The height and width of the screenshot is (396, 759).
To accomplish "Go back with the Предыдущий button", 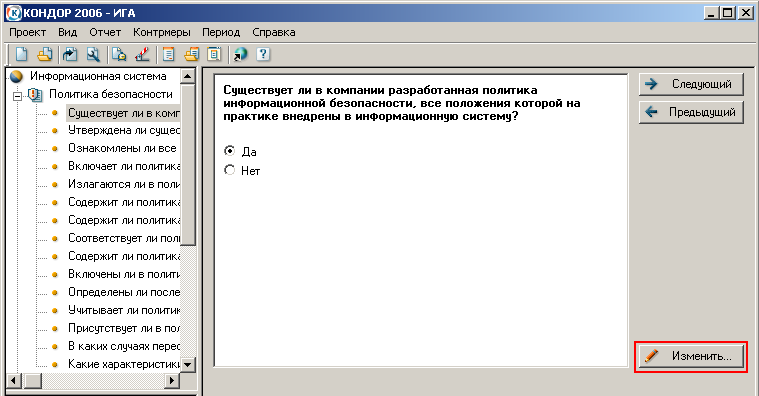I will (691, 112).
